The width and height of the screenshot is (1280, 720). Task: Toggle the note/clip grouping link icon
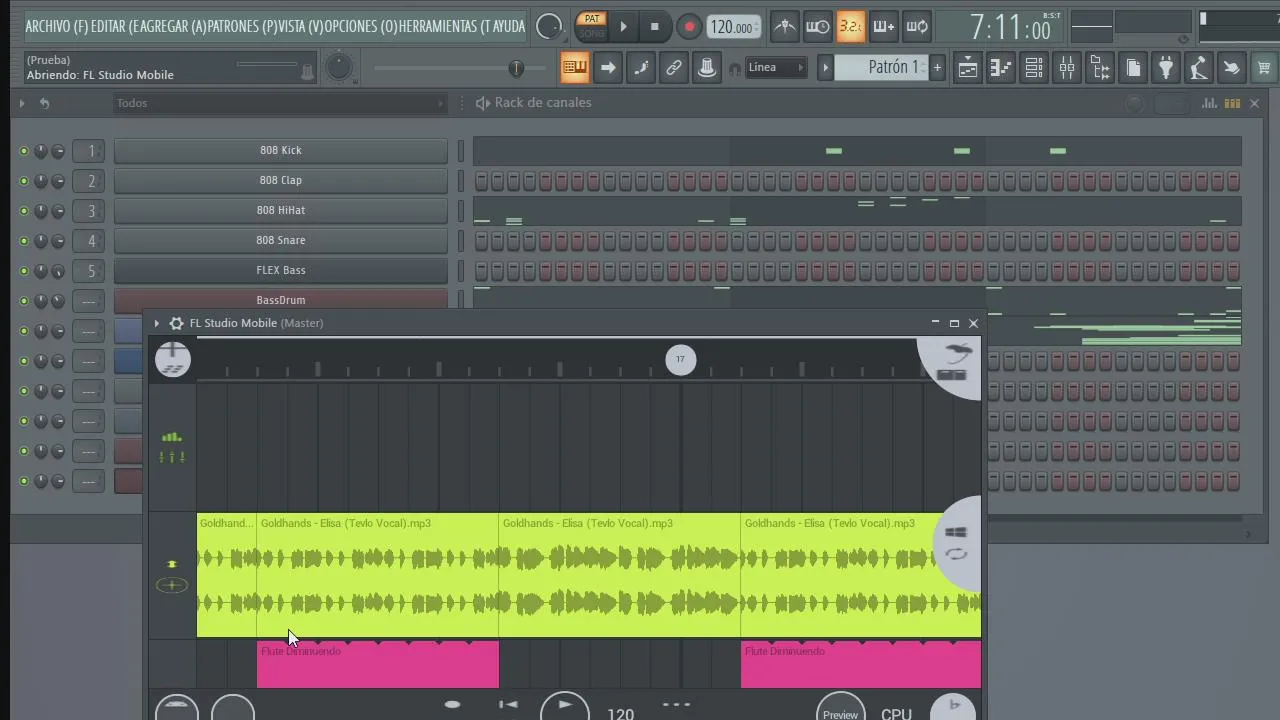click(x=674, y=68)
